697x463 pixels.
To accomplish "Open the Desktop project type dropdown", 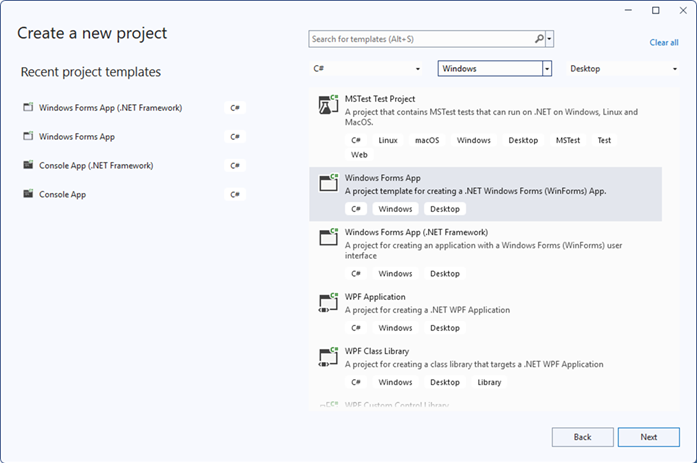I will [x=623, y=68].
